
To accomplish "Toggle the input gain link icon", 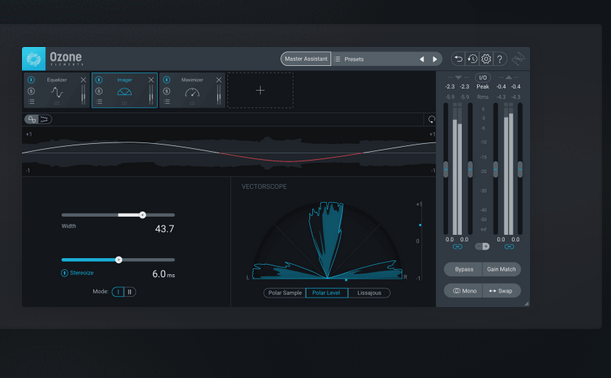I will (x=457, y=247).
